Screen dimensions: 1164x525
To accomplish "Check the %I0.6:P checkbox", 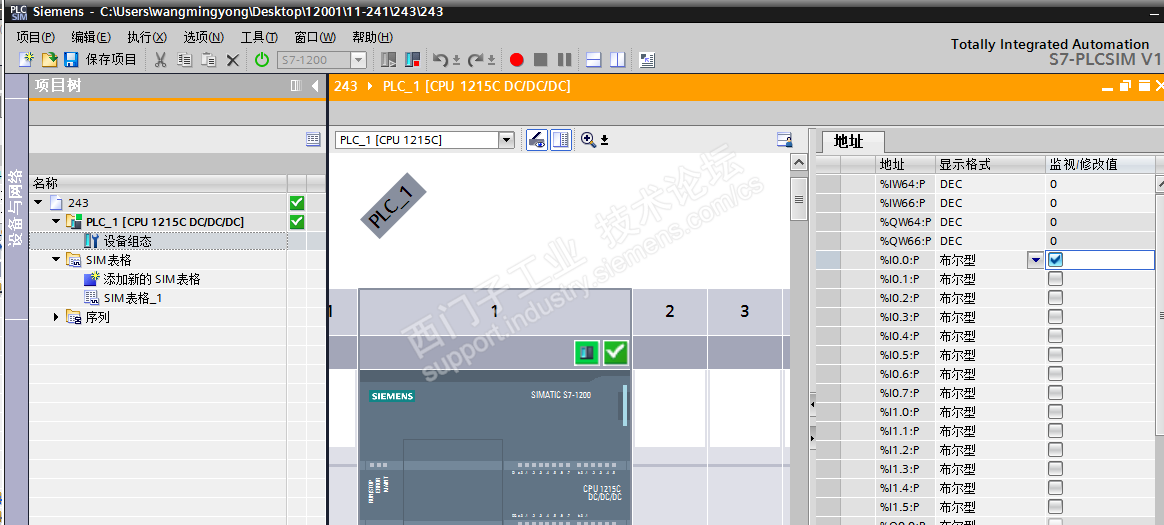I will coord(1055,374).
